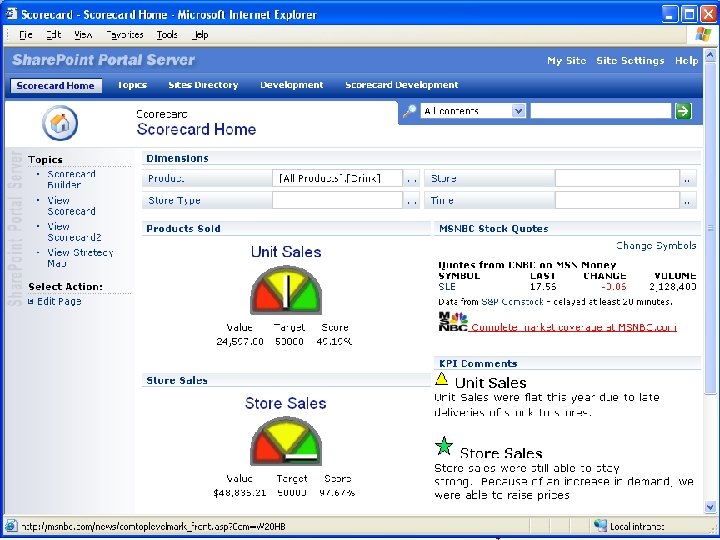This screenshot has width=720, height=540.
Task: Open the My Site link
Action: (566, 61)
